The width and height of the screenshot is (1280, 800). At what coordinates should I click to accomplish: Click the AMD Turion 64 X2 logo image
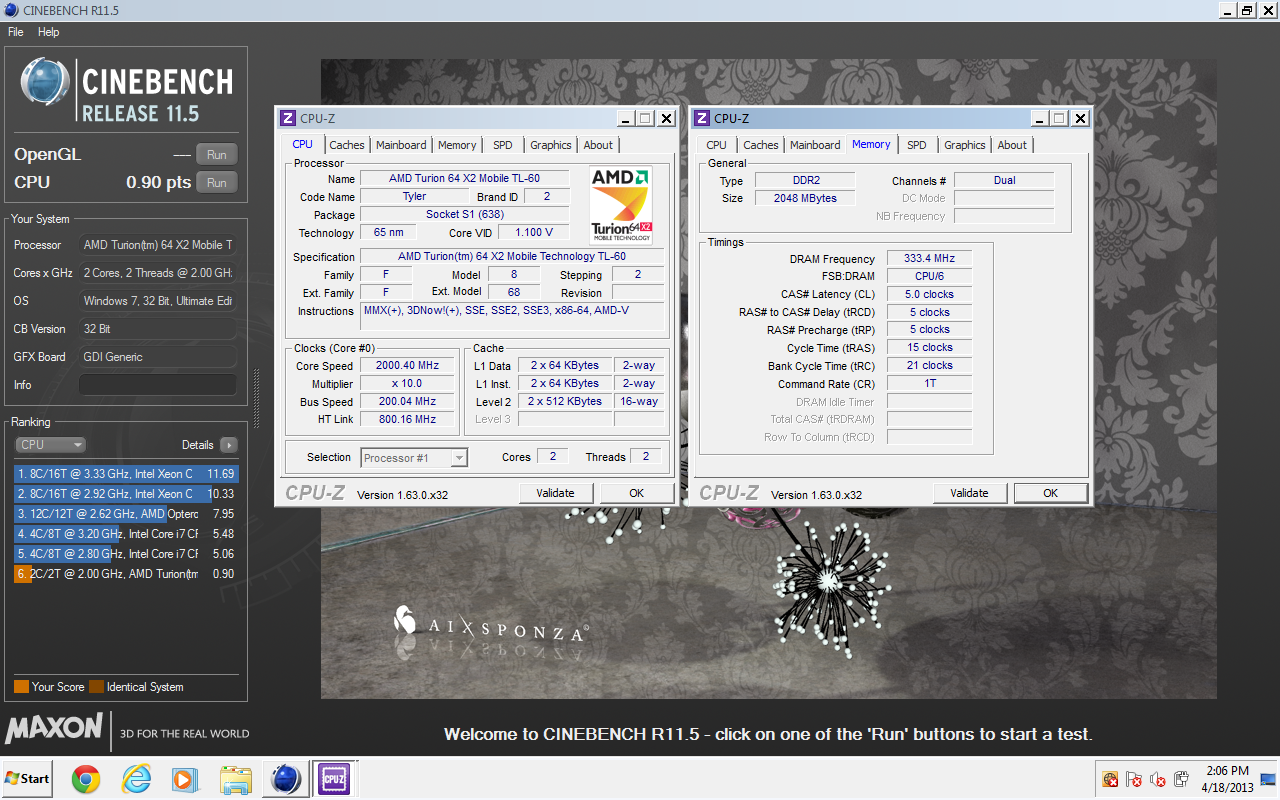click(621, 205)
